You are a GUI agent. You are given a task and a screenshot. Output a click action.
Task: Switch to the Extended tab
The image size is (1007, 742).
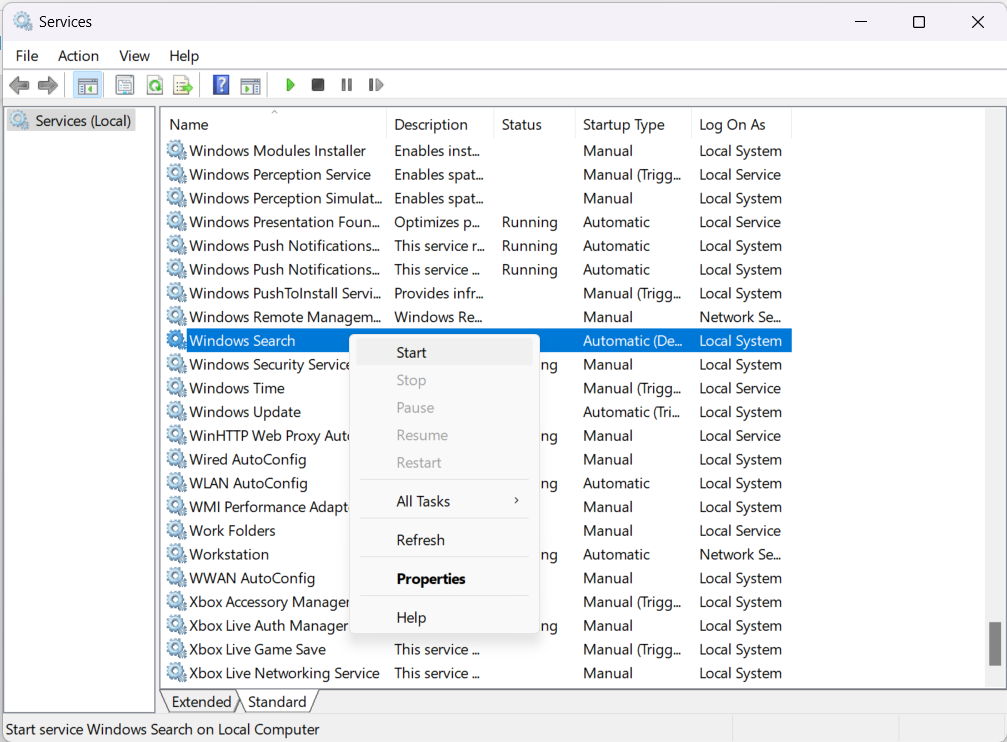pos(201,702)
